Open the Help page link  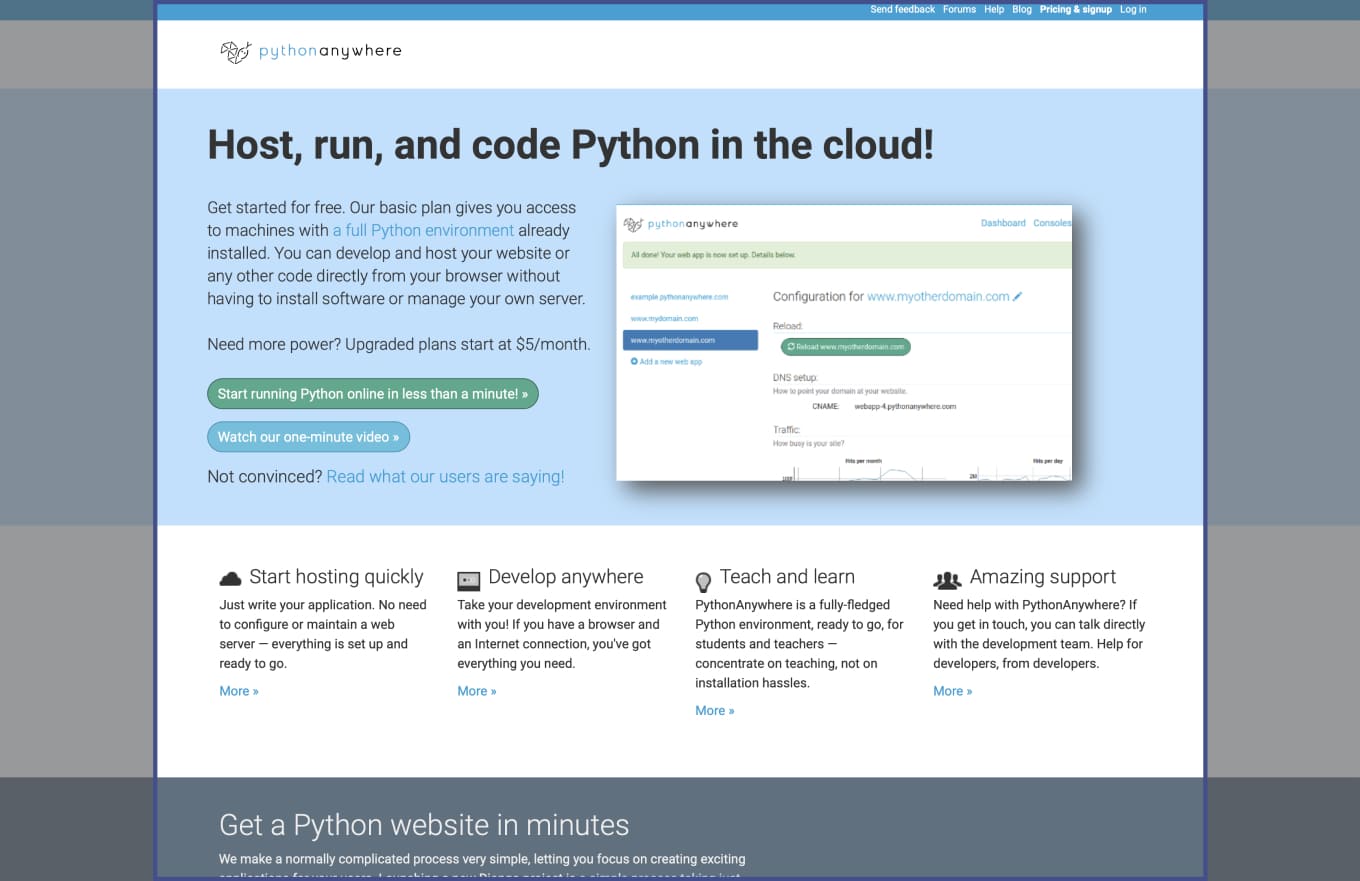tap(993, 10)
